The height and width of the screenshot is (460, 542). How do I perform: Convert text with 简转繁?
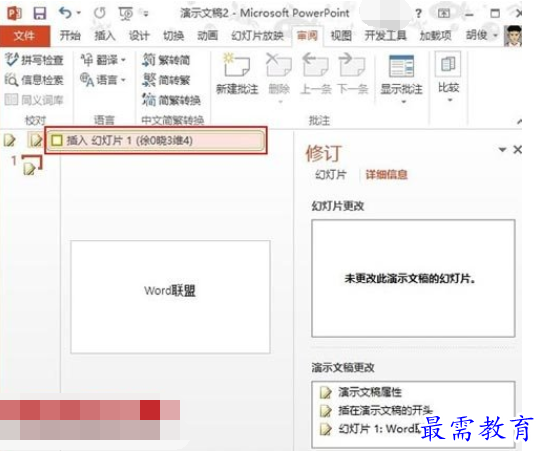coord(166,80)
